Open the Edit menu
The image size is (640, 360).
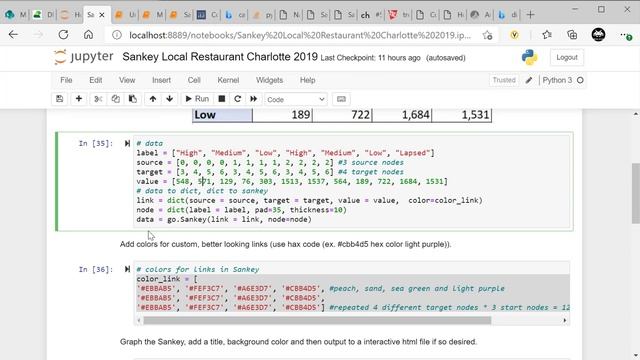coord(96,80)
